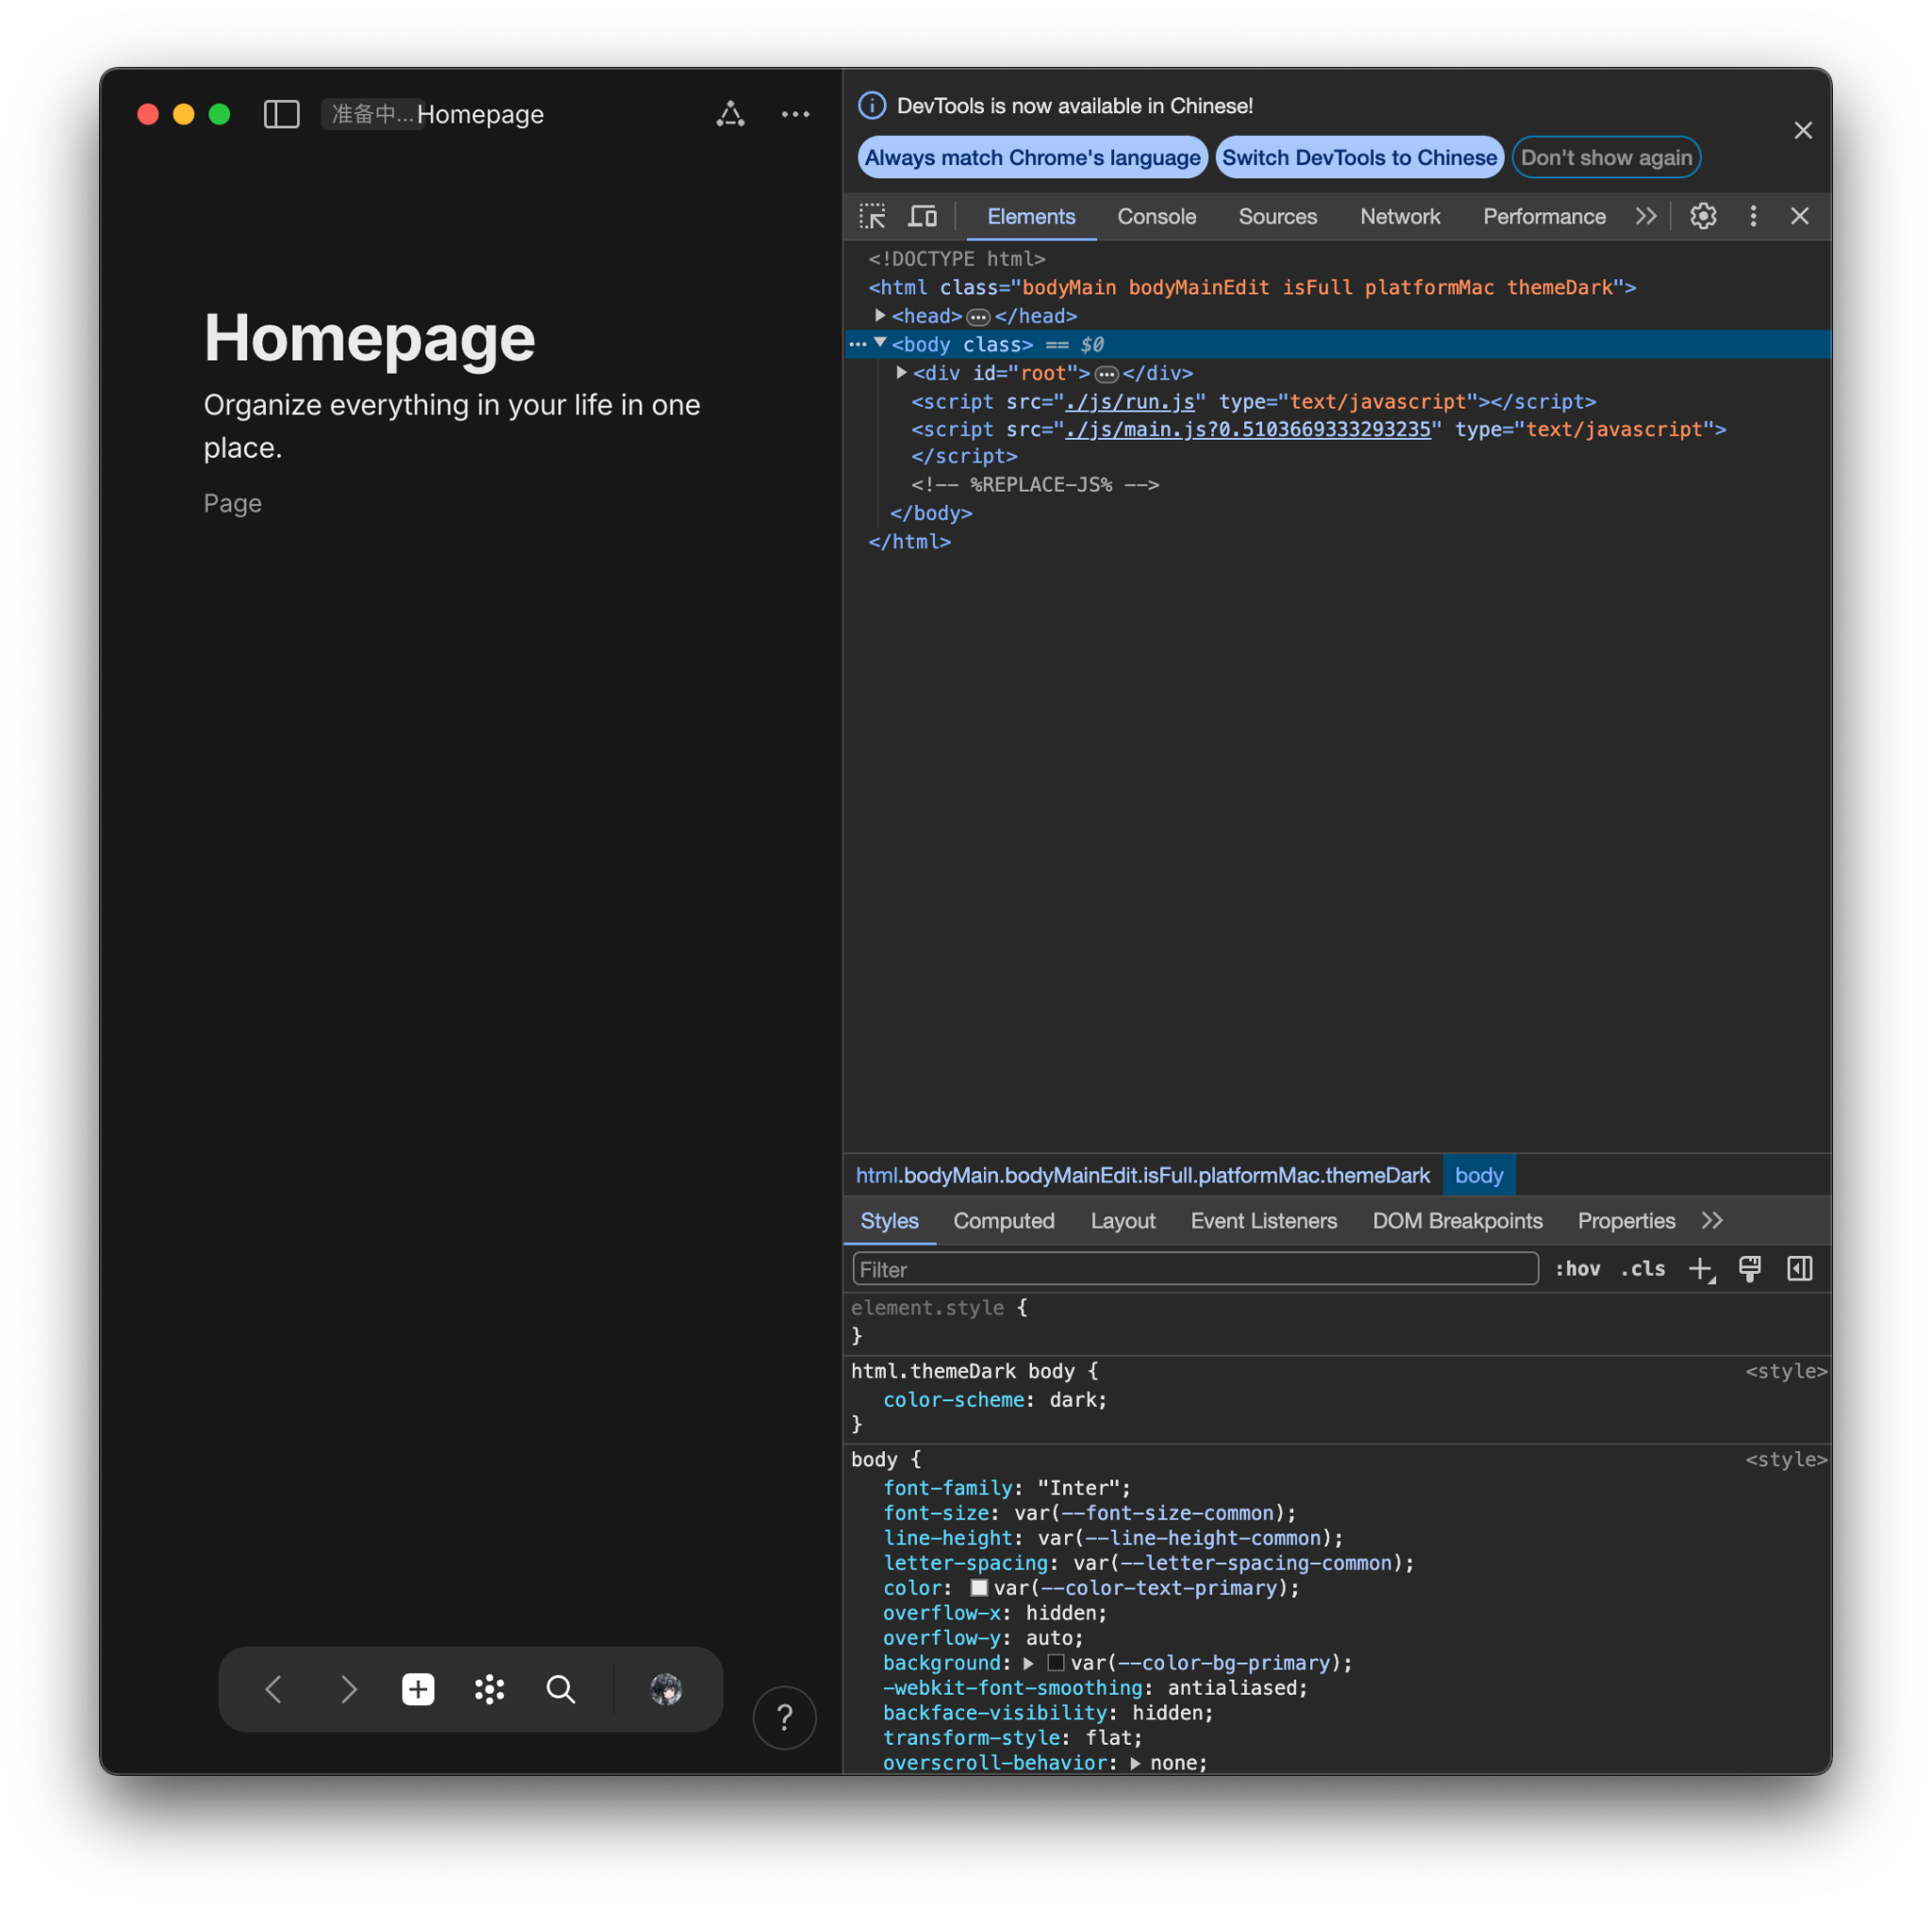The image size is (1932, 1907).
Task: Open the library dots icon
Action: pos(489,1689)
